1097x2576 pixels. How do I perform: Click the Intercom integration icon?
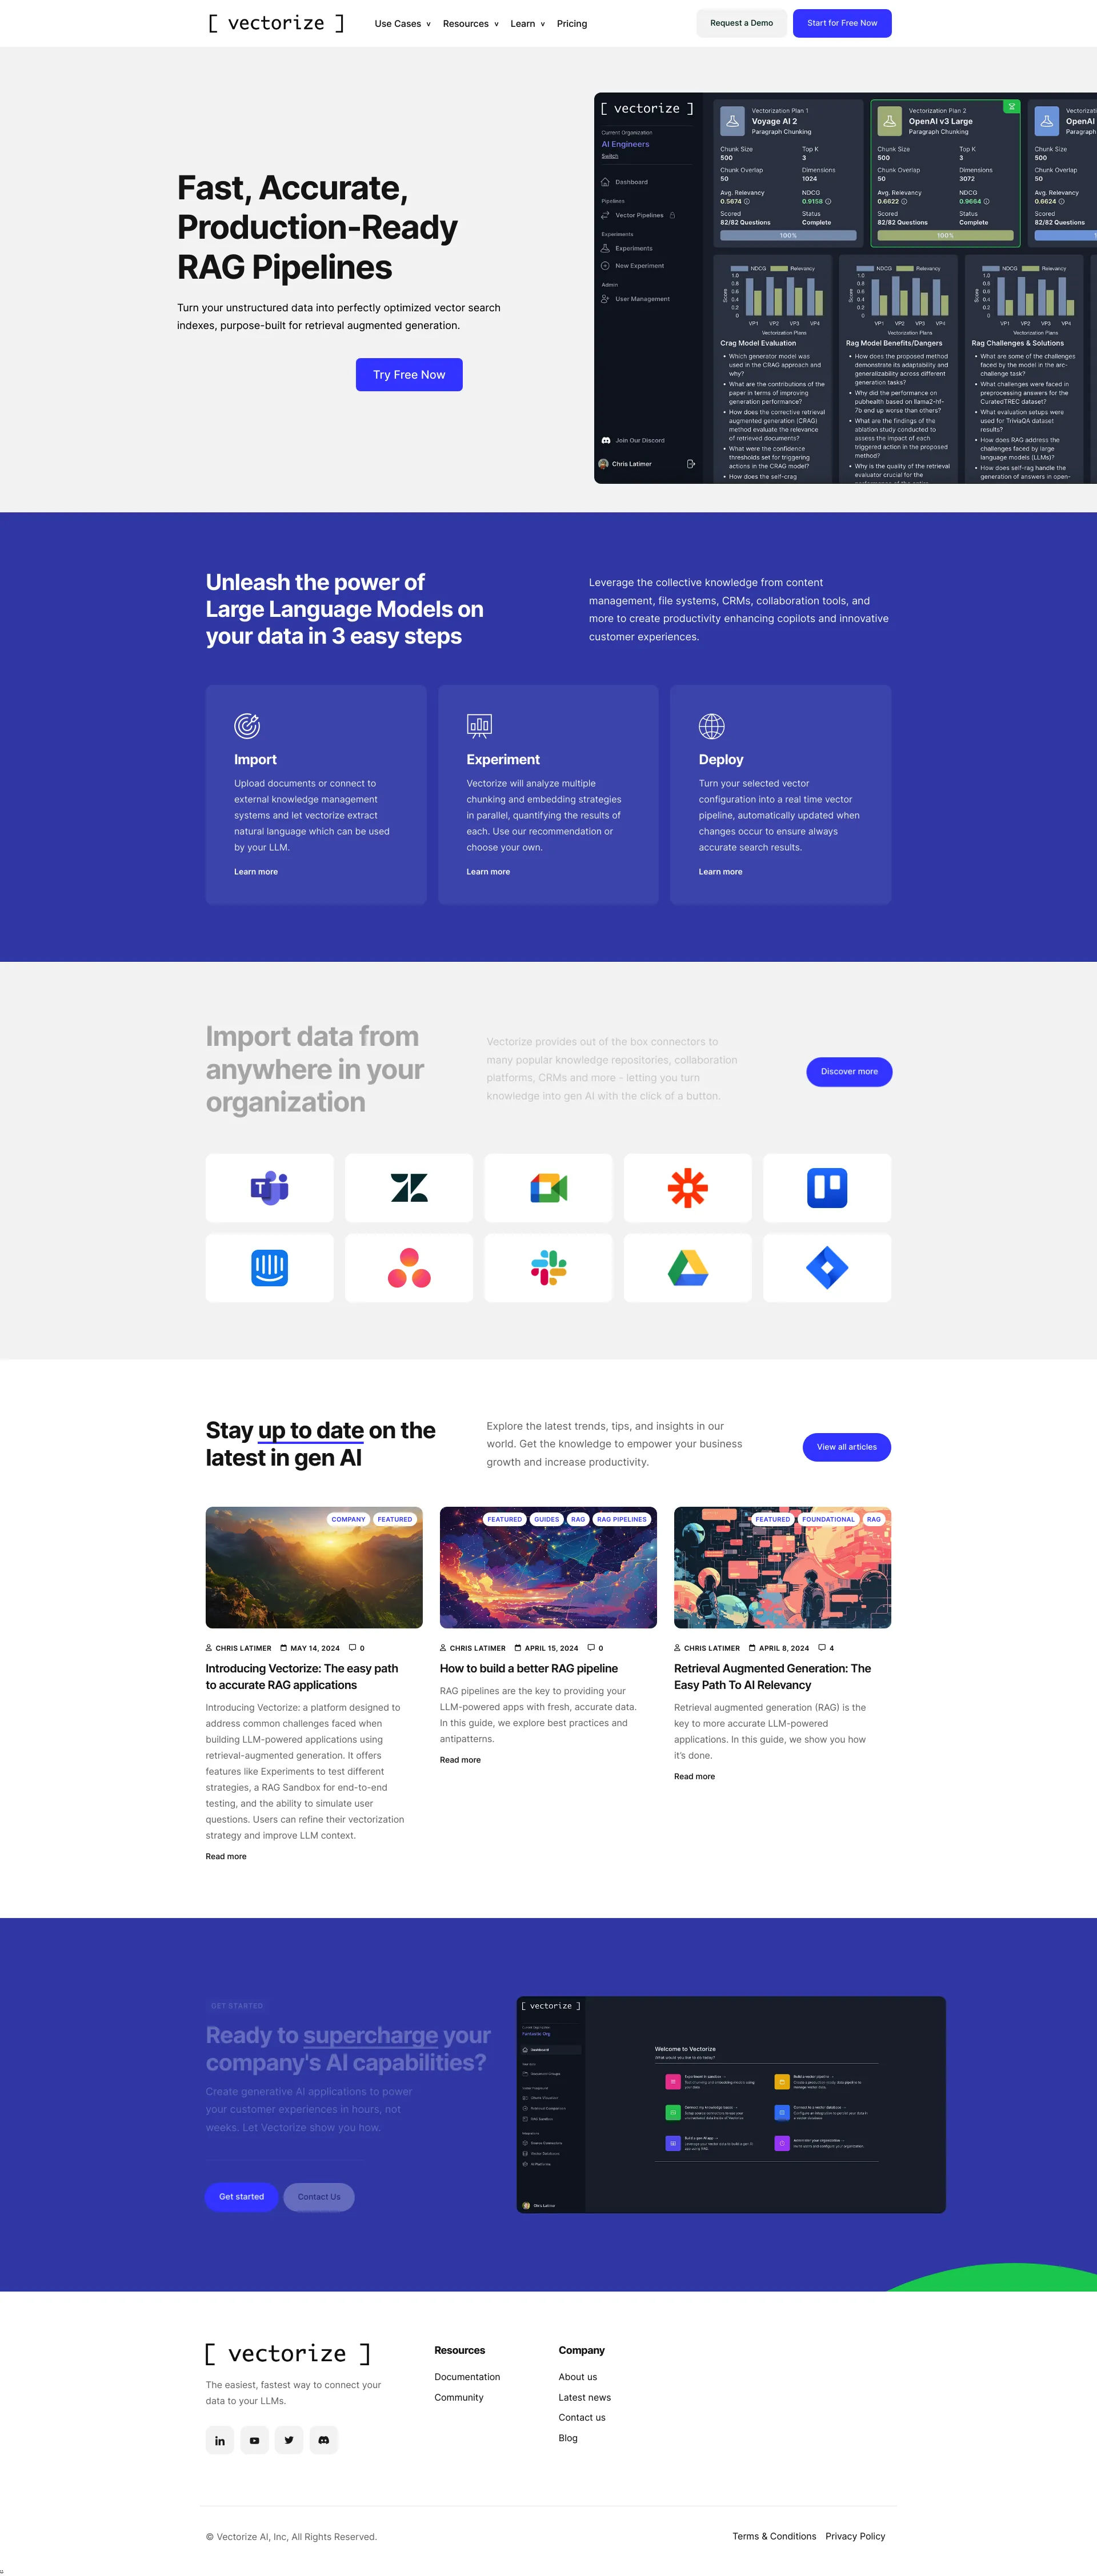271,1267
